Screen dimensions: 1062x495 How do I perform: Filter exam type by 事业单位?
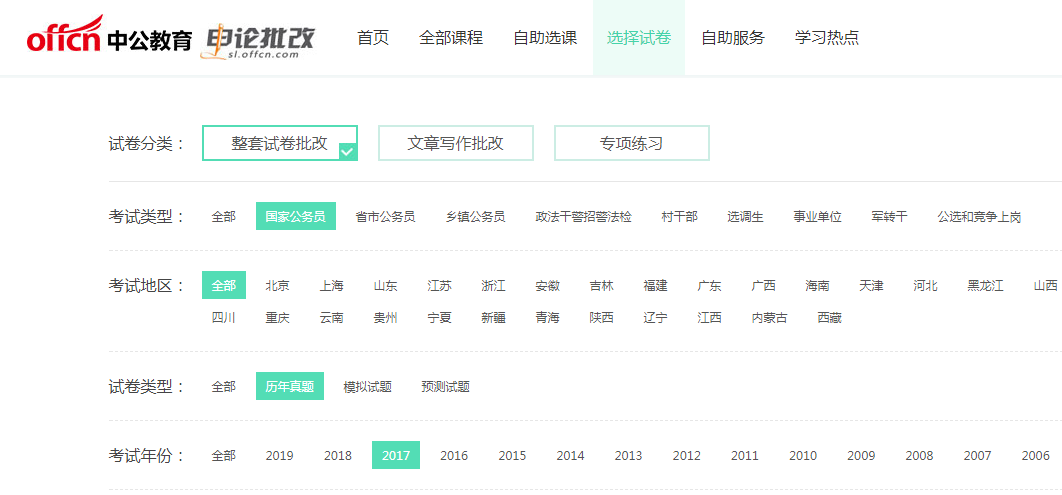click(818, 217)
